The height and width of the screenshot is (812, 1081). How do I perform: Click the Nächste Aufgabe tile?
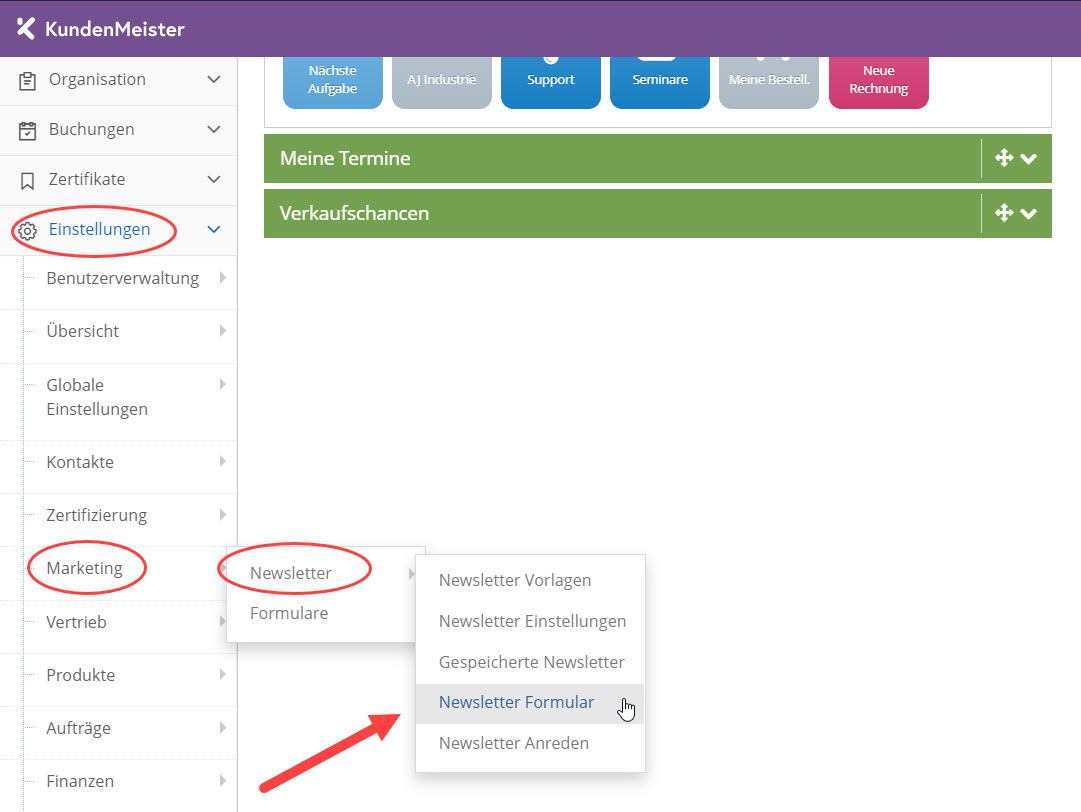click(332, 83)
